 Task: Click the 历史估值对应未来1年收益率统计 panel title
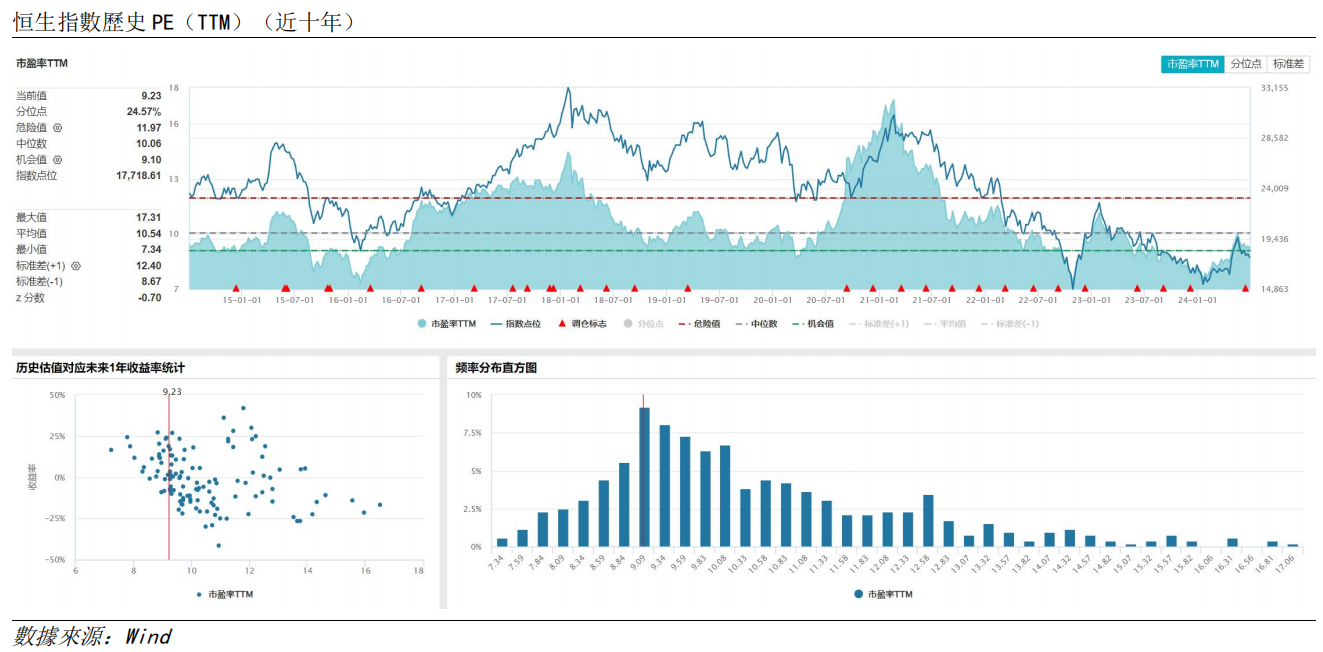[100, 369]
